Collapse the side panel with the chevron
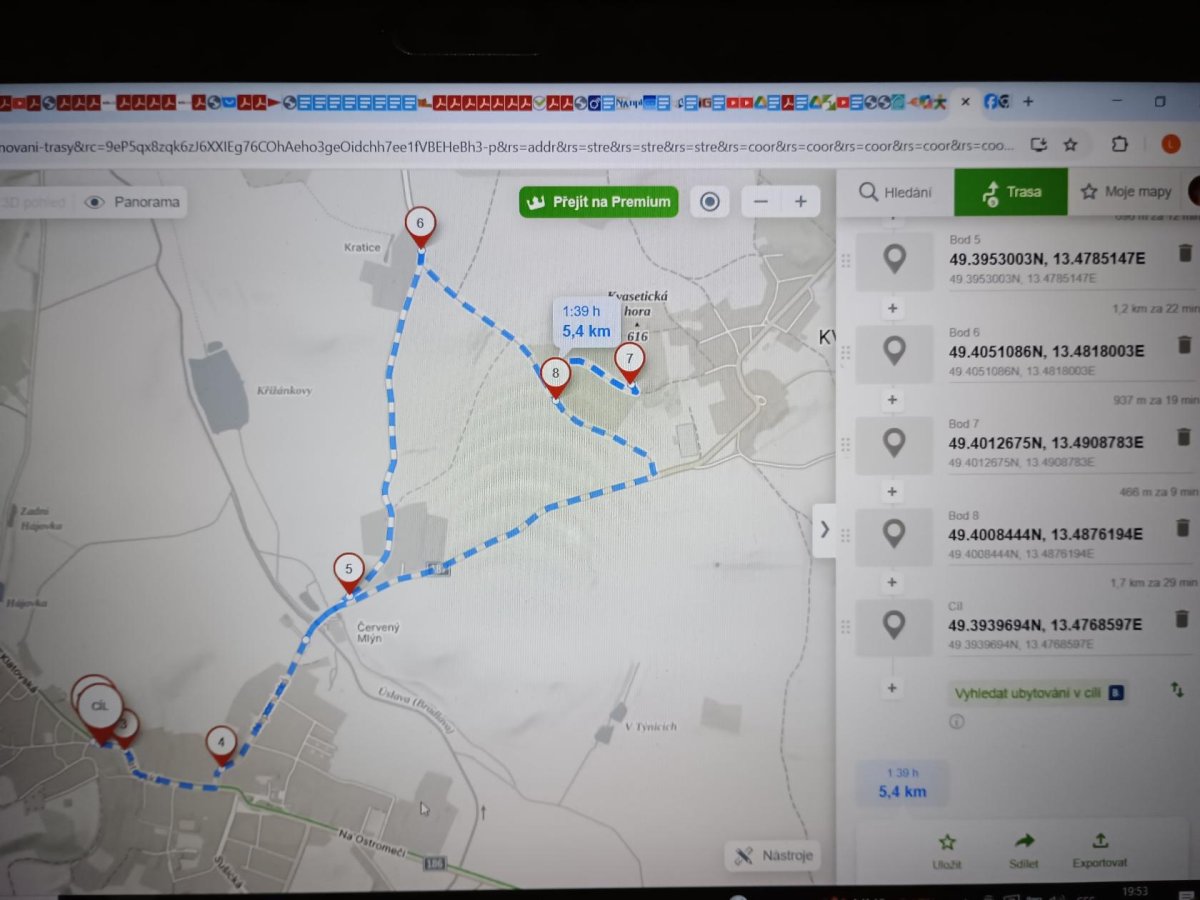Screen dimensions: 1200x900 [x=825, y=529]
